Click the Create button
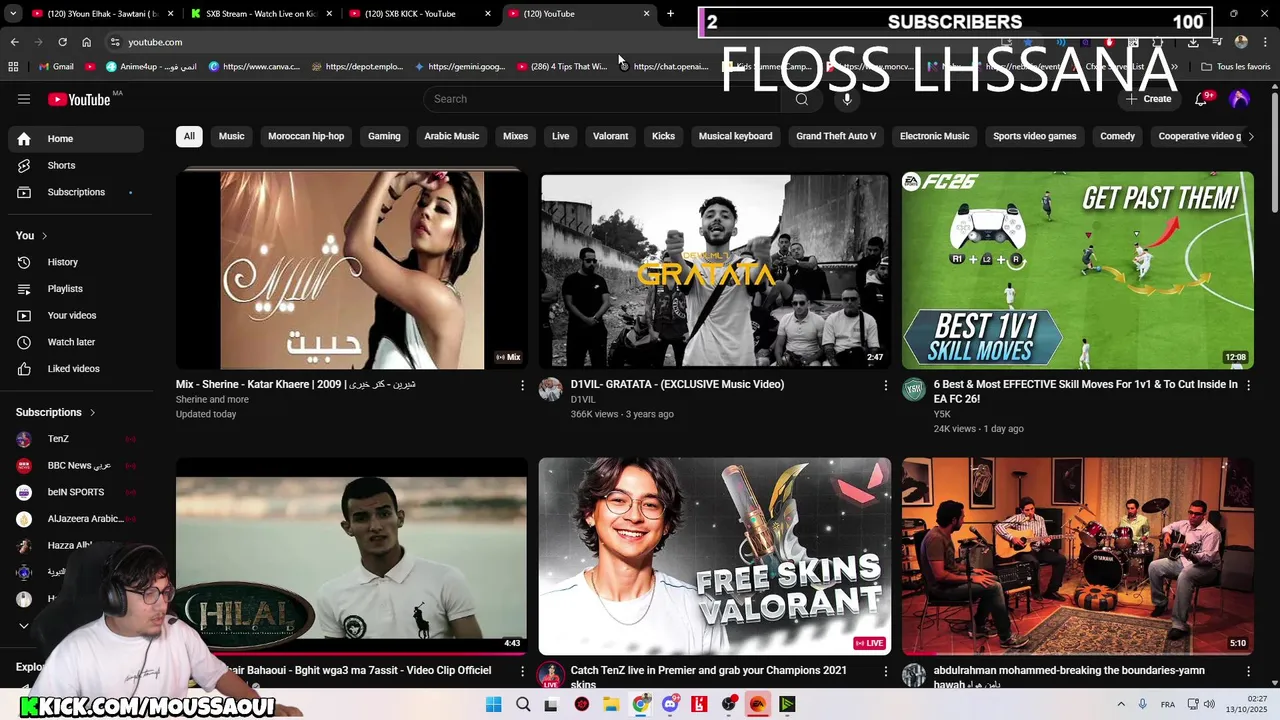 [1148, 99]
